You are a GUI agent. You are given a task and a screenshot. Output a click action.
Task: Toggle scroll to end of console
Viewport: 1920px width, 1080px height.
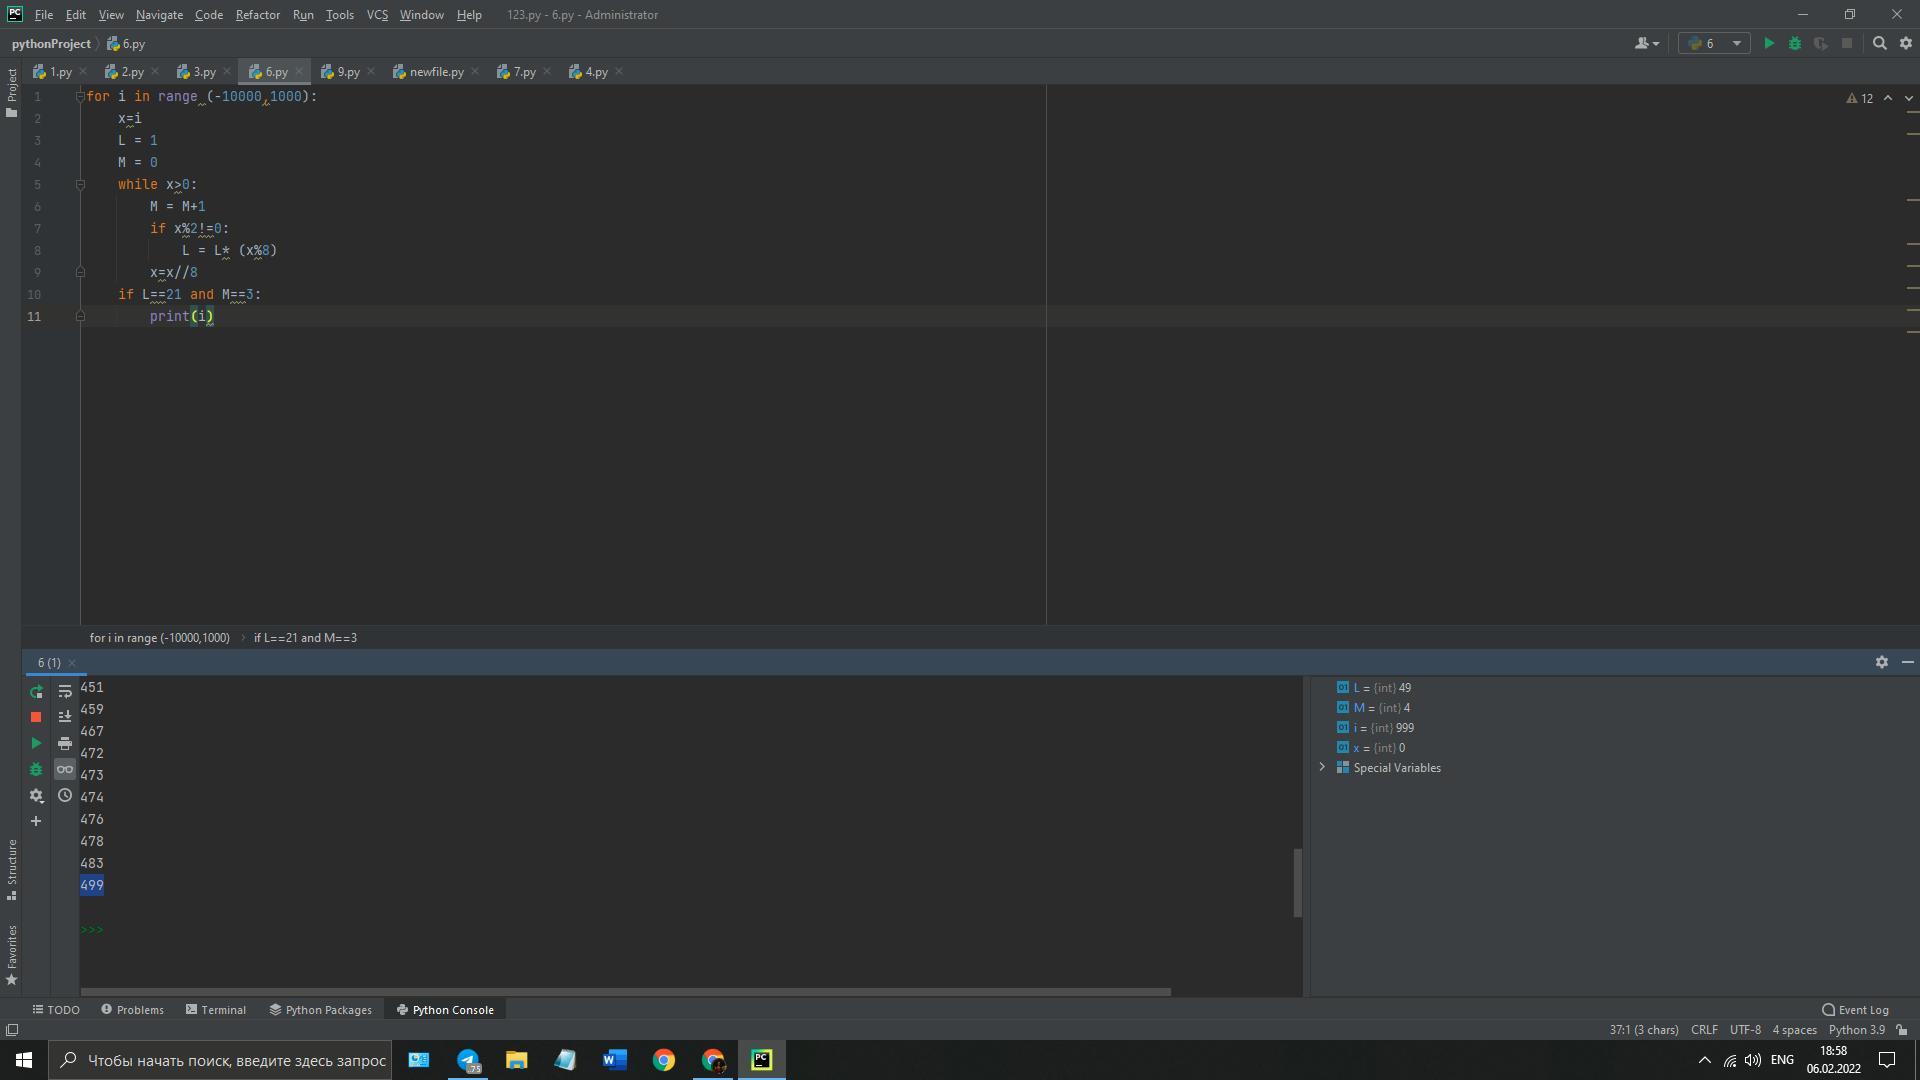point(65,717)
